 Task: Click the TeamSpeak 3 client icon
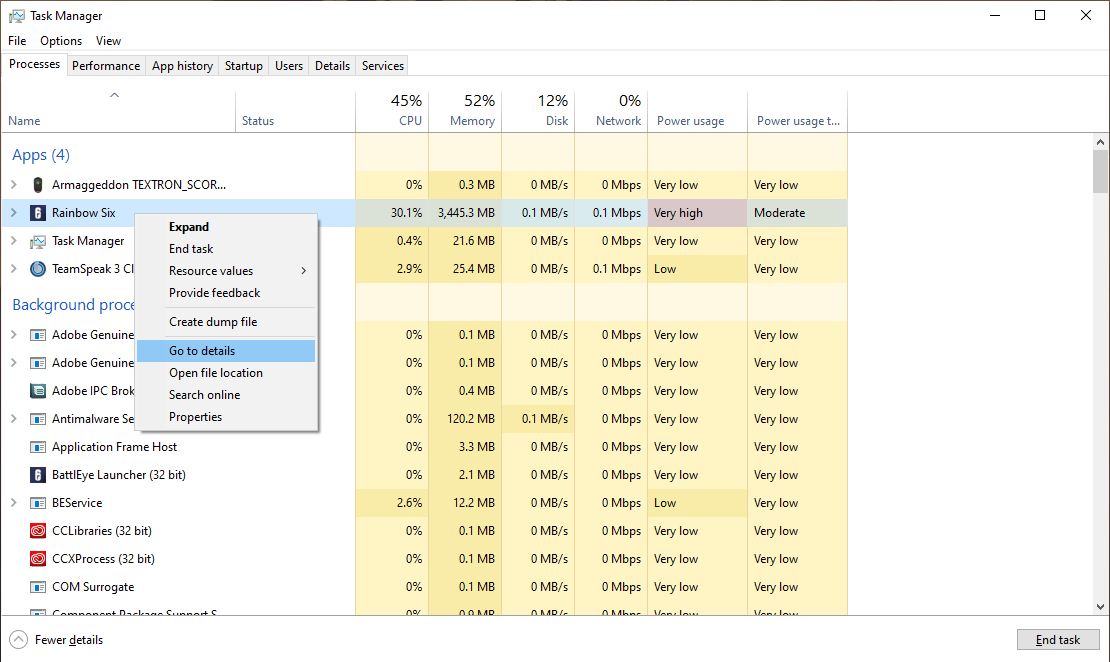click(x=38, y=269)
